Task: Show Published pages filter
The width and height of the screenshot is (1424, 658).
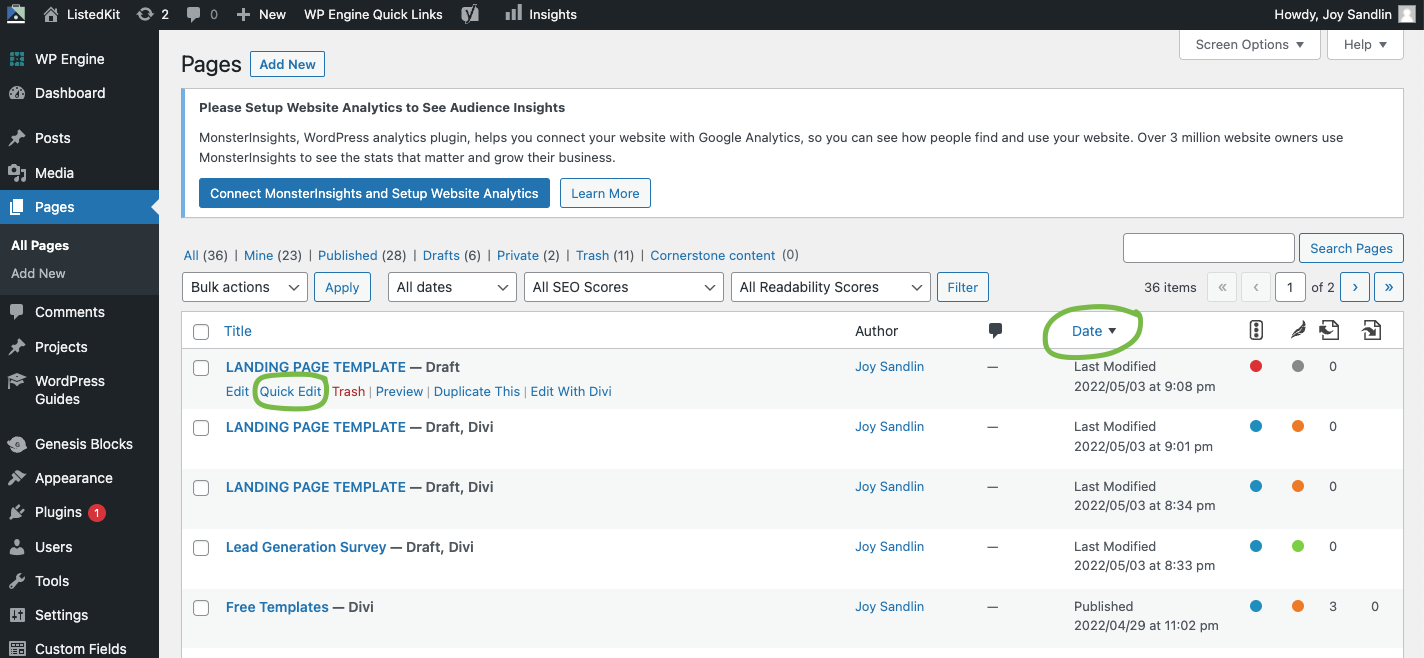Action: tap(348, 255)
